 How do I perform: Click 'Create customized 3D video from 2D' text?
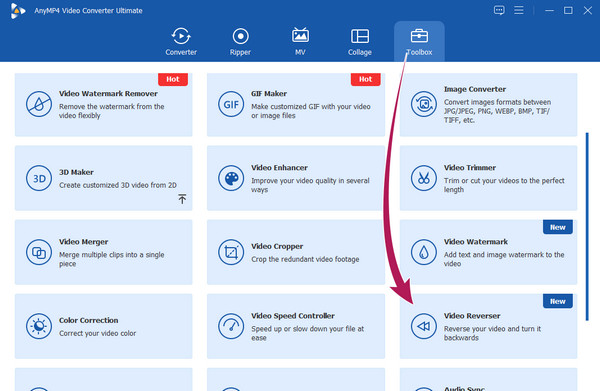click(x=118, y=185)
